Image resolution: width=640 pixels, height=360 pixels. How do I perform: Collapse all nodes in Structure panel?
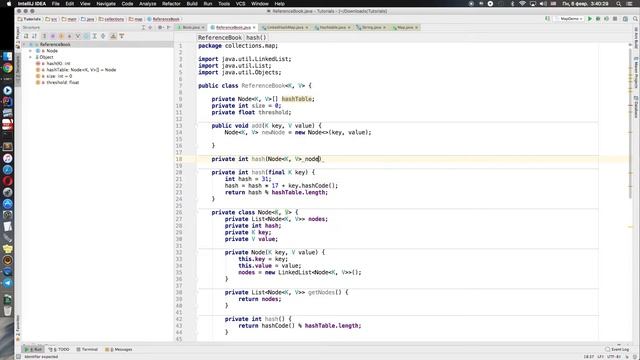click(x=103, y=36)
